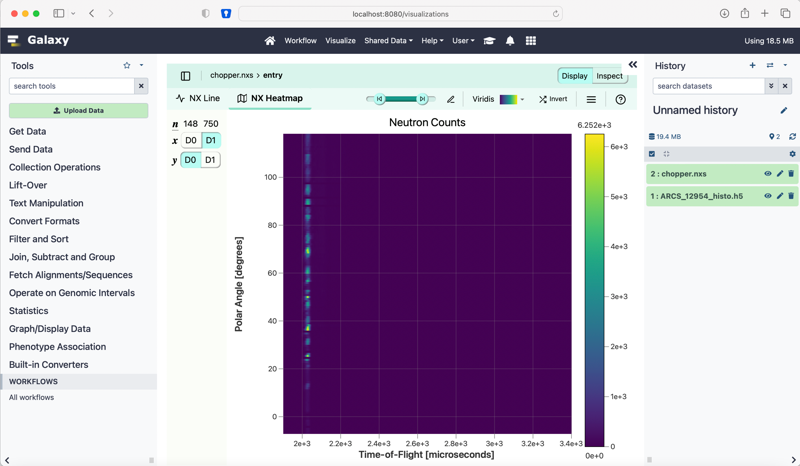The height and width of the screenshot is (466, 800).
Task: Expand the Shared Data menu
Action: pyautogui.click(x=388, y=41)
